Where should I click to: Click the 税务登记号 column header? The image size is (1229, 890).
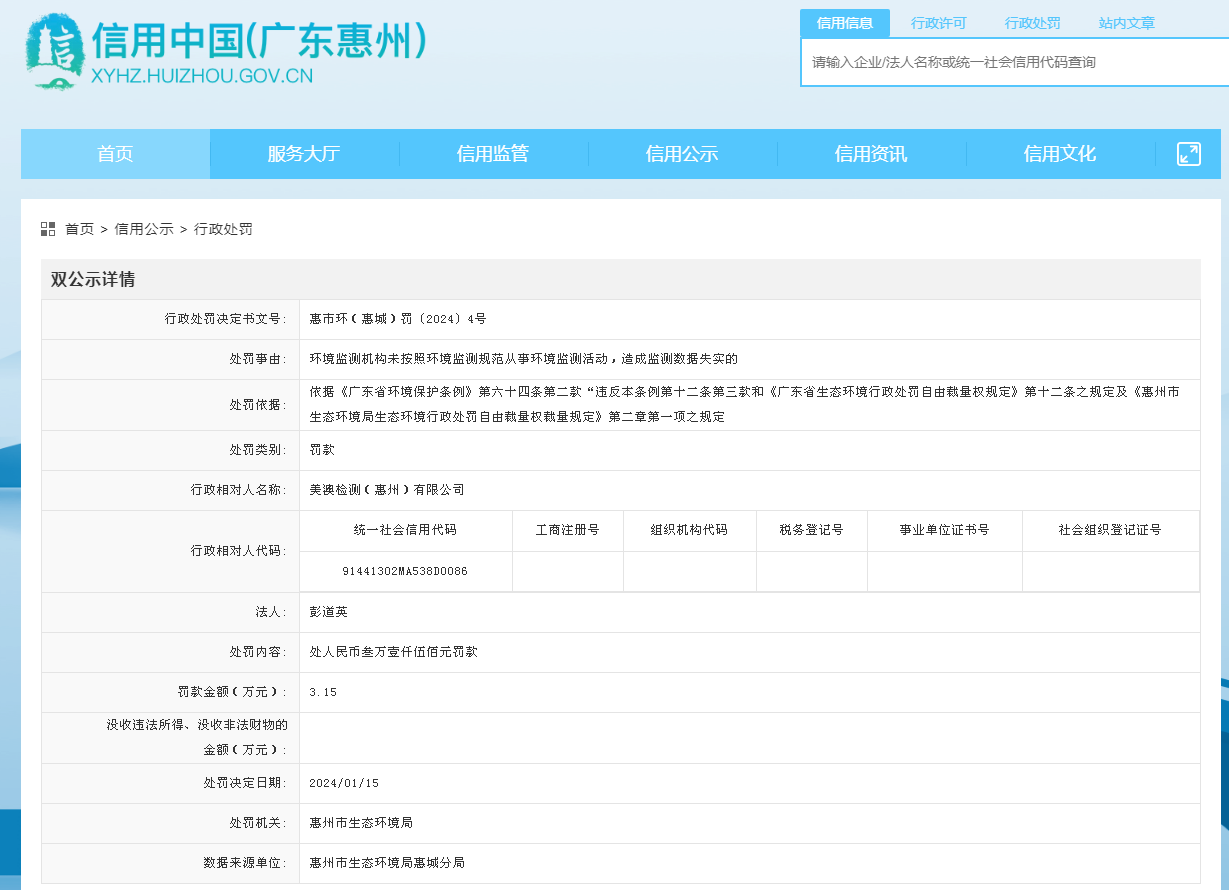point(811,530)
